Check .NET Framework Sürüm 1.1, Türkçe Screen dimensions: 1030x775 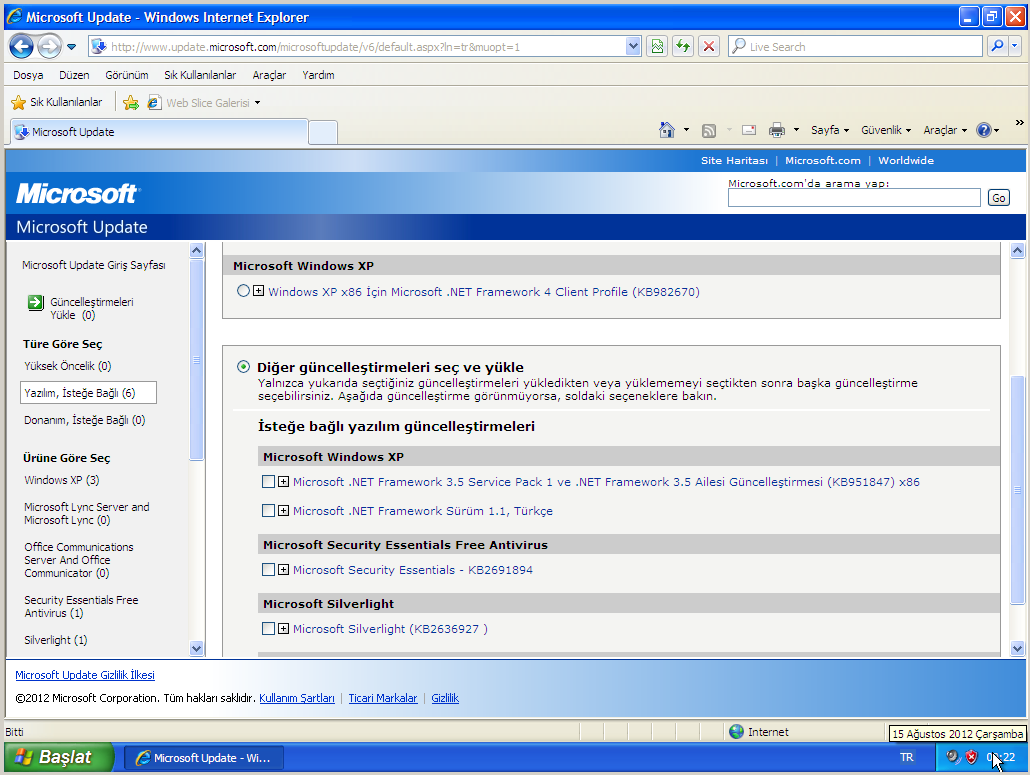coord(268,510)
